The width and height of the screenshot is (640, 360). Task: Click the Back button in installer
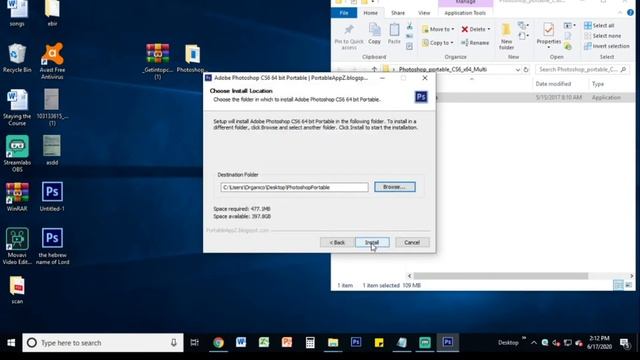coord(337,242)
